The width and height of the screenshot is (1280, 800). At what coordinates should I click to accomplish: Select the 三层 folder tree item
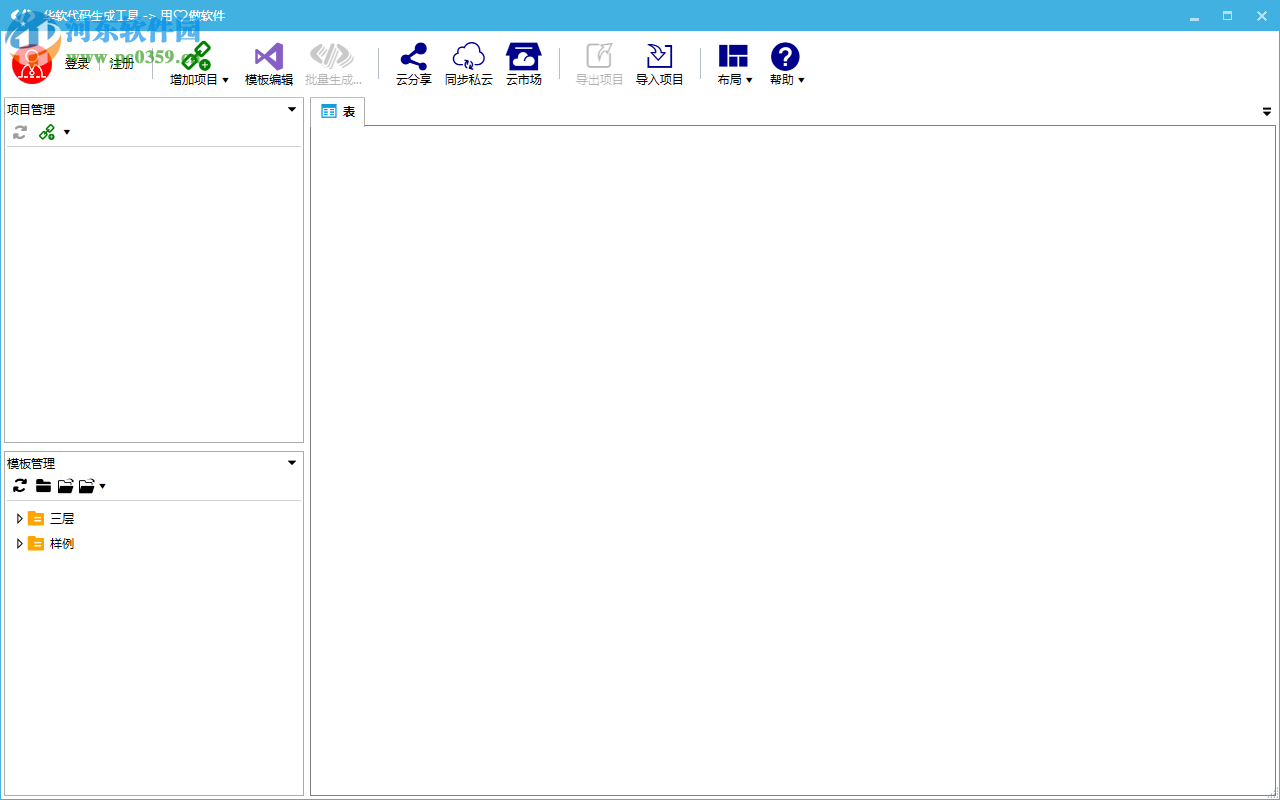[62, 519]
